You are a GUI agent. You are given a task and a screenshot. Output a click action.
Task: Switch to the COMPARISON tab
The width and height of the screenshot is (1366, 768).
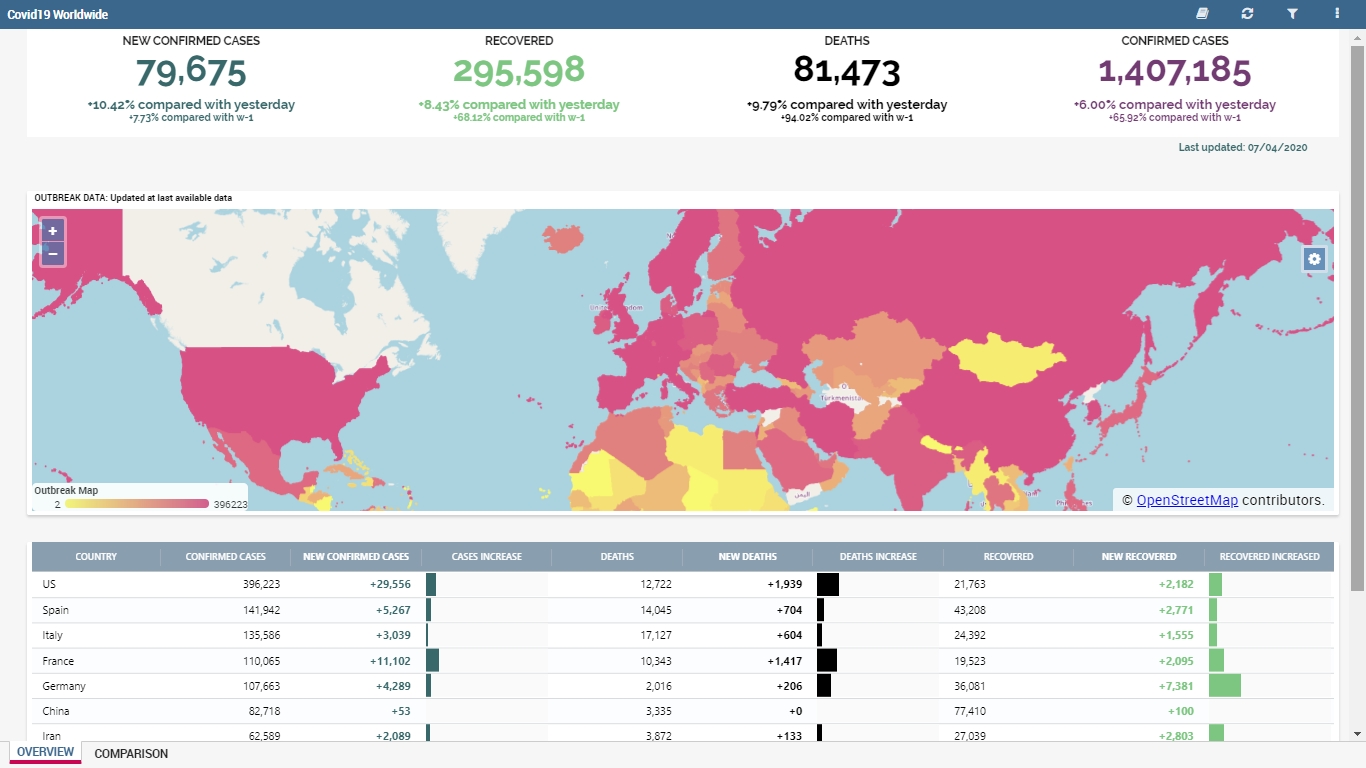(131, 754)
